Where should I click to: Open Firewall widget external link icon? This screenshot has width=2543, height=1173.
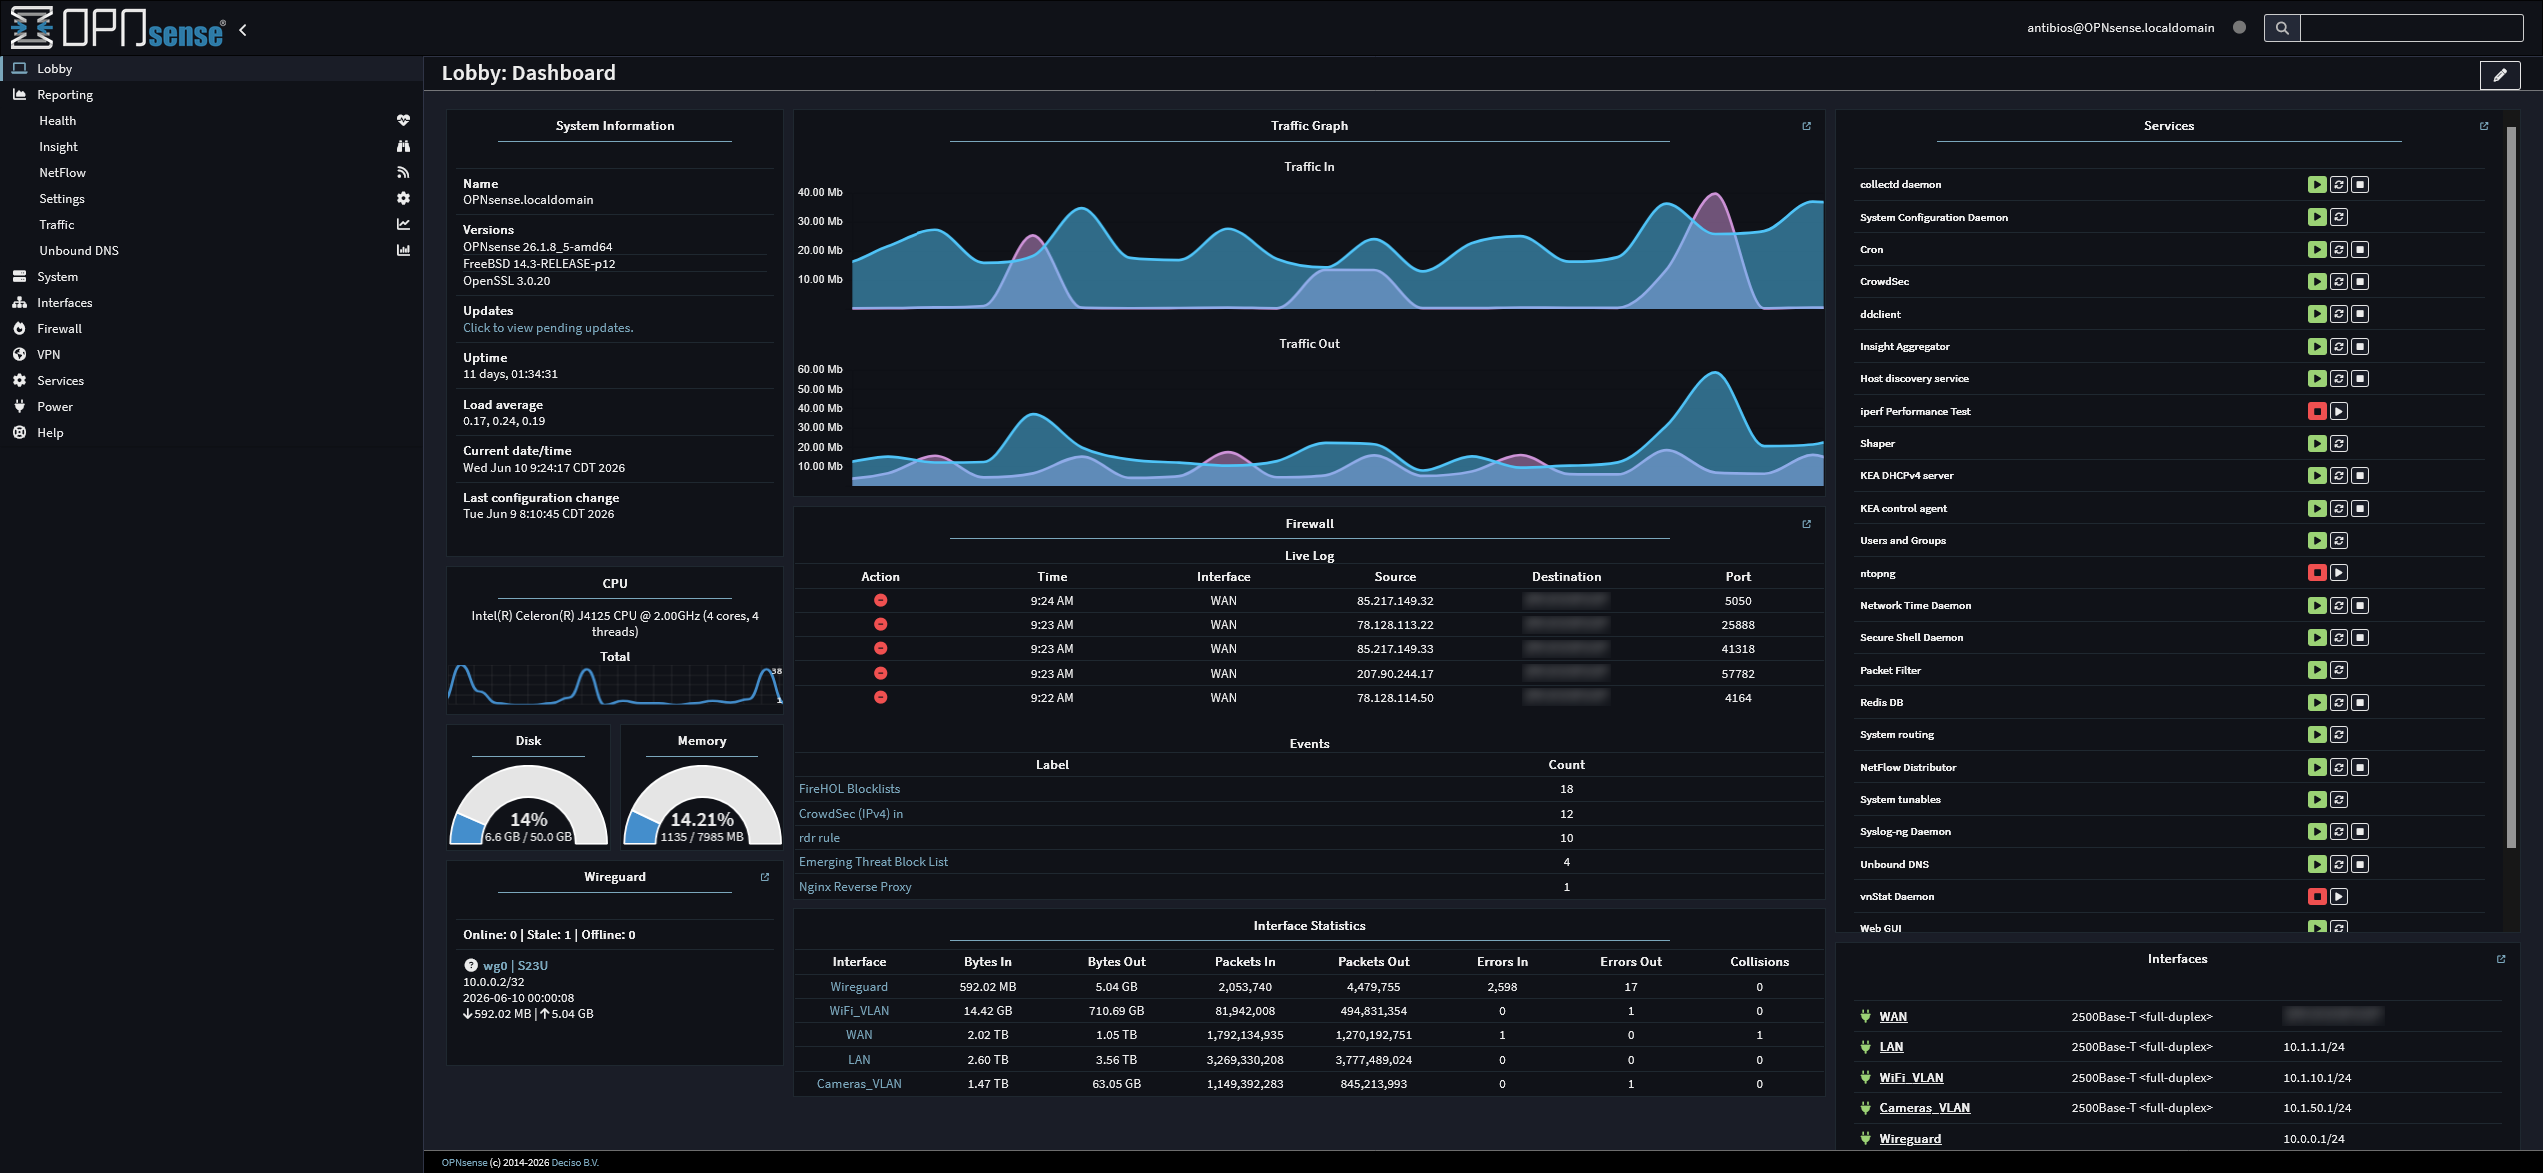click(1806, 524)
